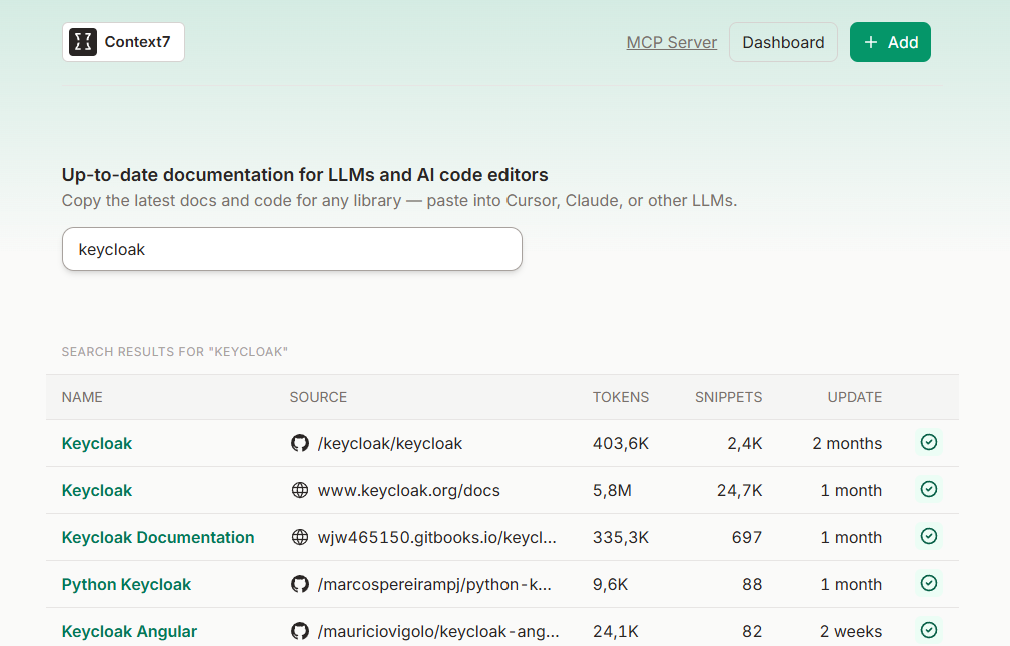
Task: Click the checkmark icon in Keycloak Documentation row
Action: [x=929, y=537]
